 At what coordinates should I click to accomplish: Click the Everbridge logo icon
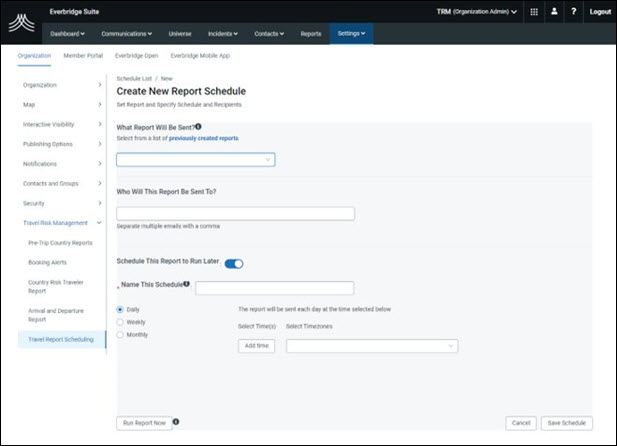[x=20, y=22]
